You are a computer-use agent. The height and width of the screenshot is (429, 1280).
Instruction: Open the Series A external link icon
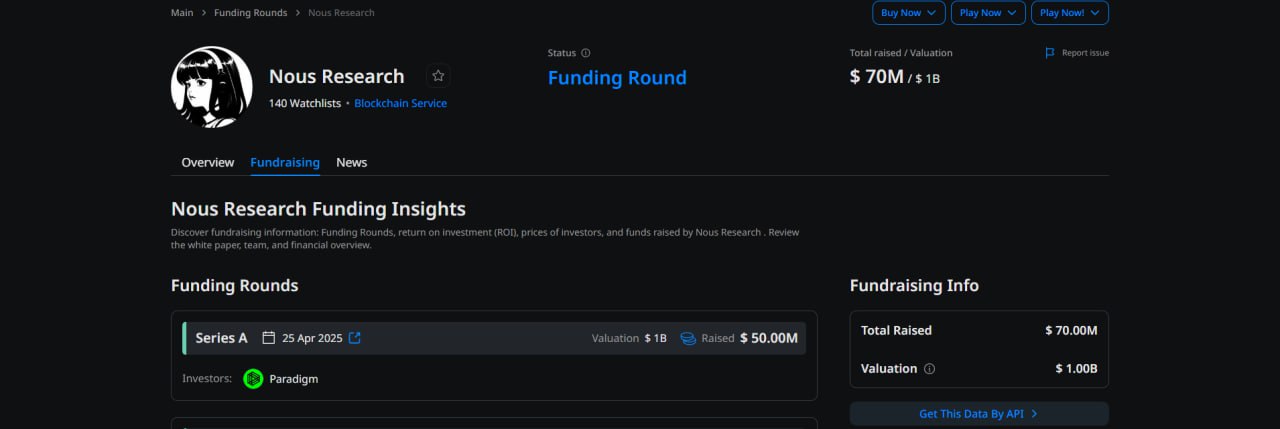pos(354,338)
